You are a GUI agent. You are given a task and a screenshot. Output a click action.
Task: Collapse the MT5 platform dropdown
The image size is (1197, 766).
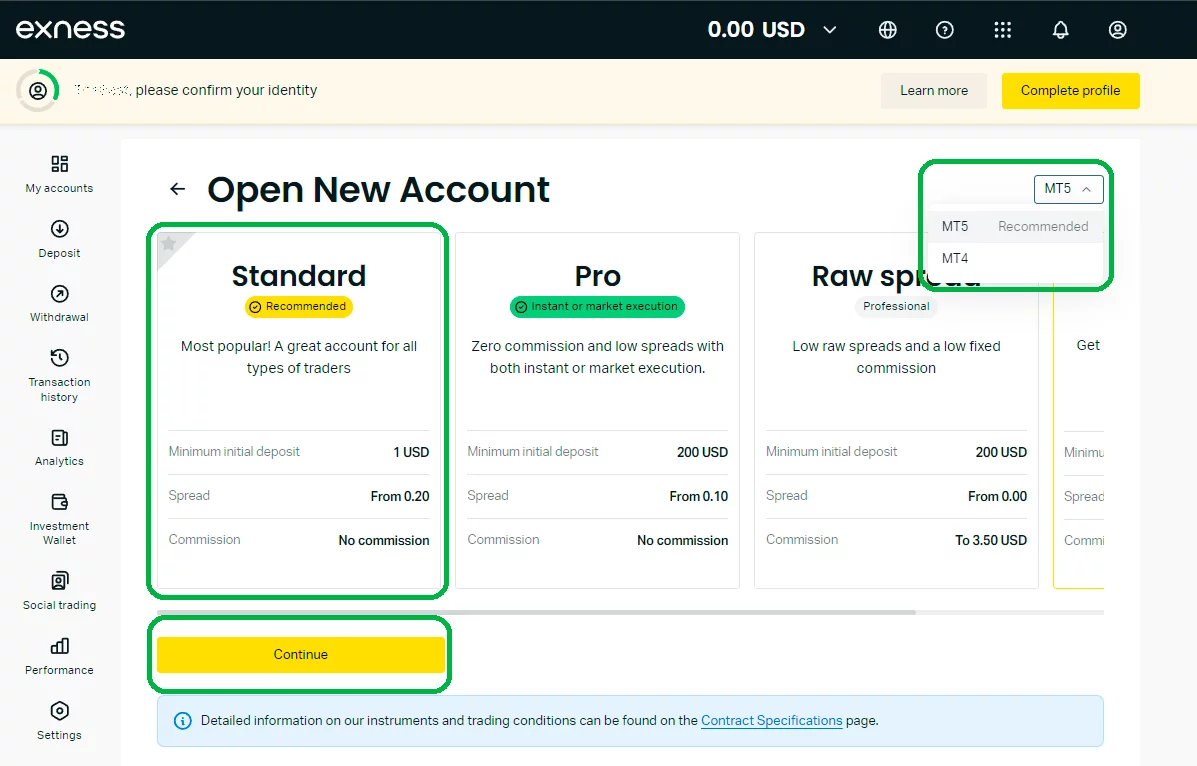[1068, 189]
